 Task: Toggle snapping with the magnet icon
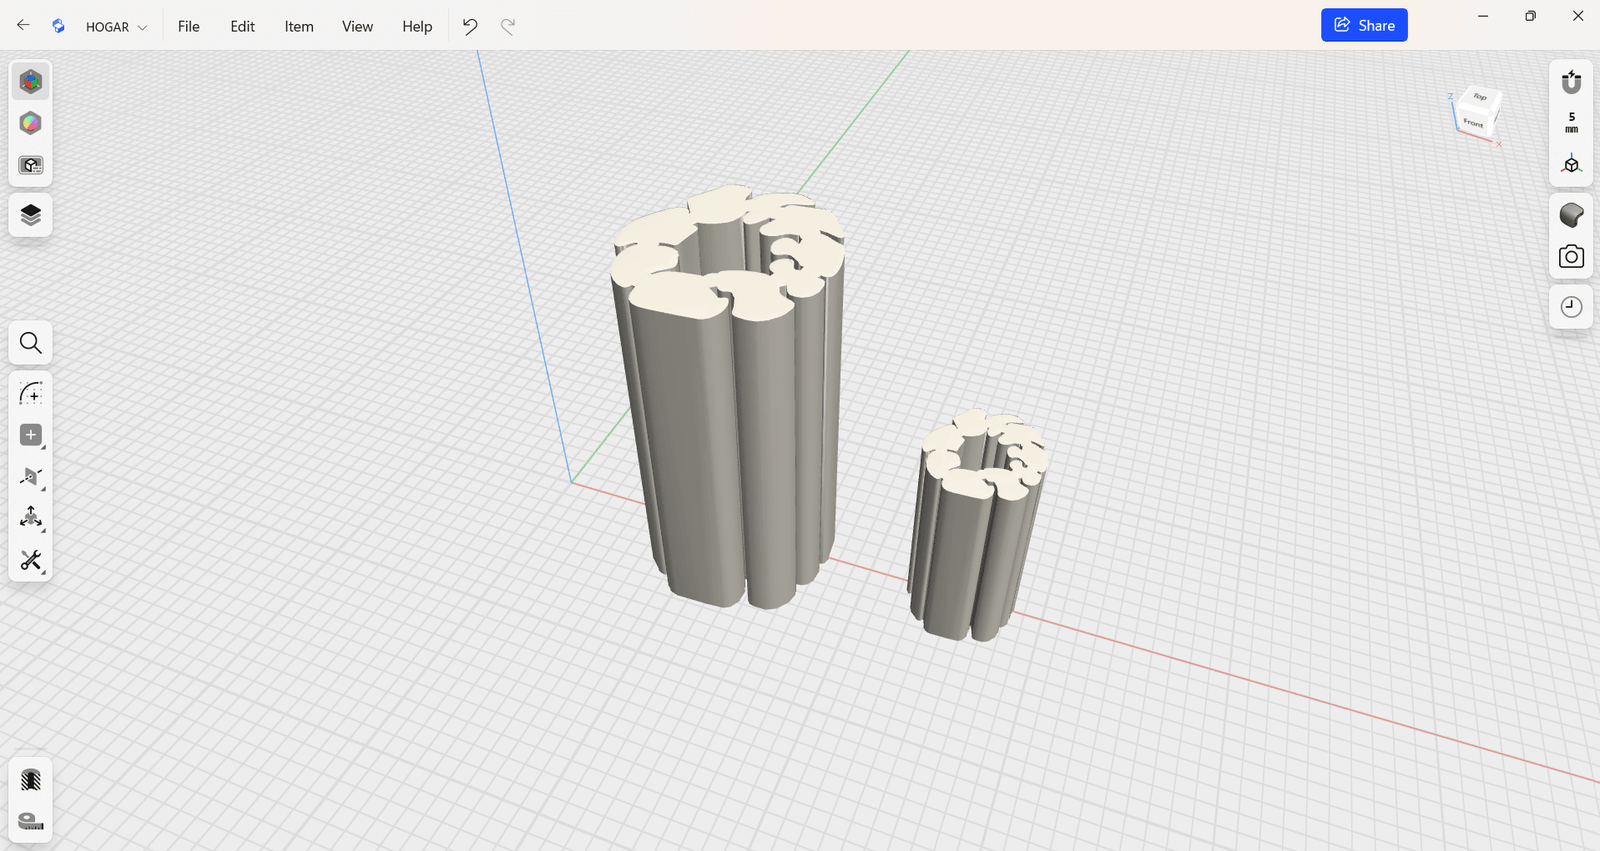(x=1571, y=81)
